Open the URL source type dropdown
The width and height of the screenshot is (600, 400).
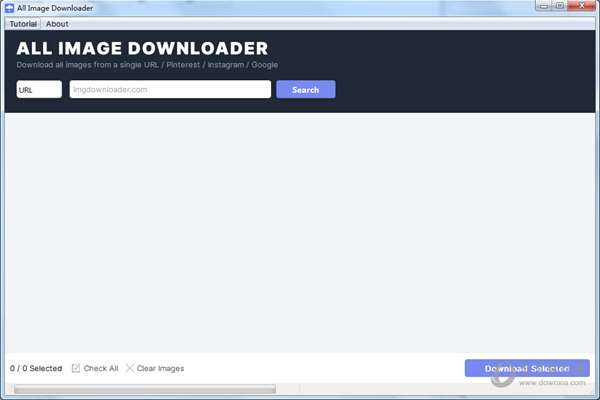pyautogui.click(x=39, y=89)
